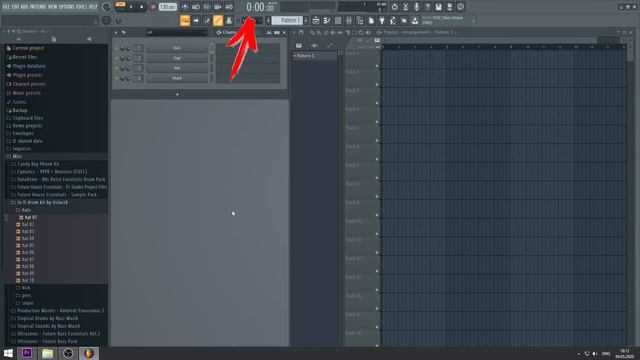Click the save project disk icon
Viewport: 640px width, 360px height.
click(438, 7)
